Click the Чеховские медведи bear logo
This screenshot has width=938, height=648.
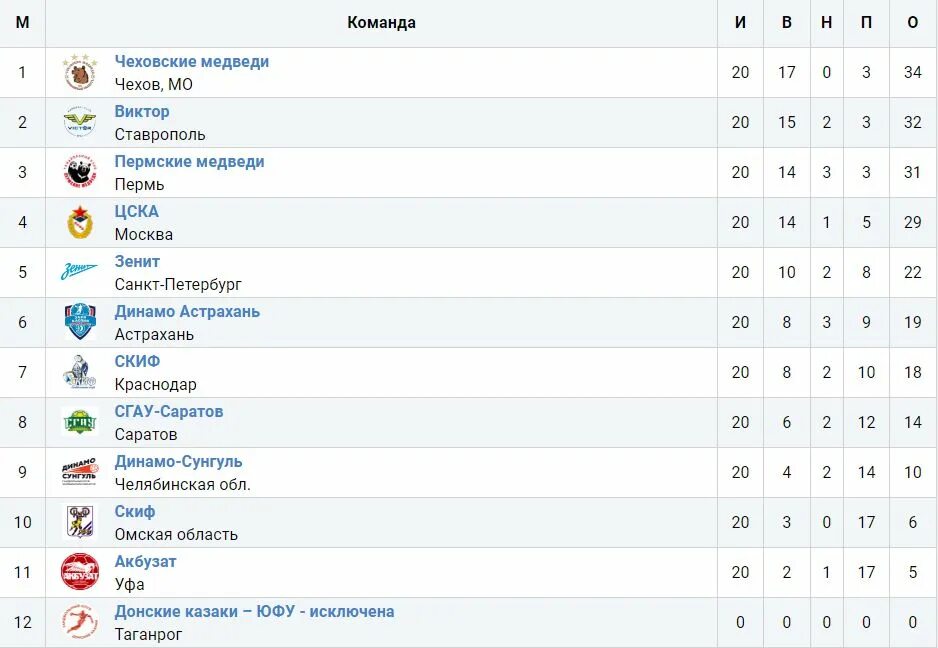pos(80,72)
